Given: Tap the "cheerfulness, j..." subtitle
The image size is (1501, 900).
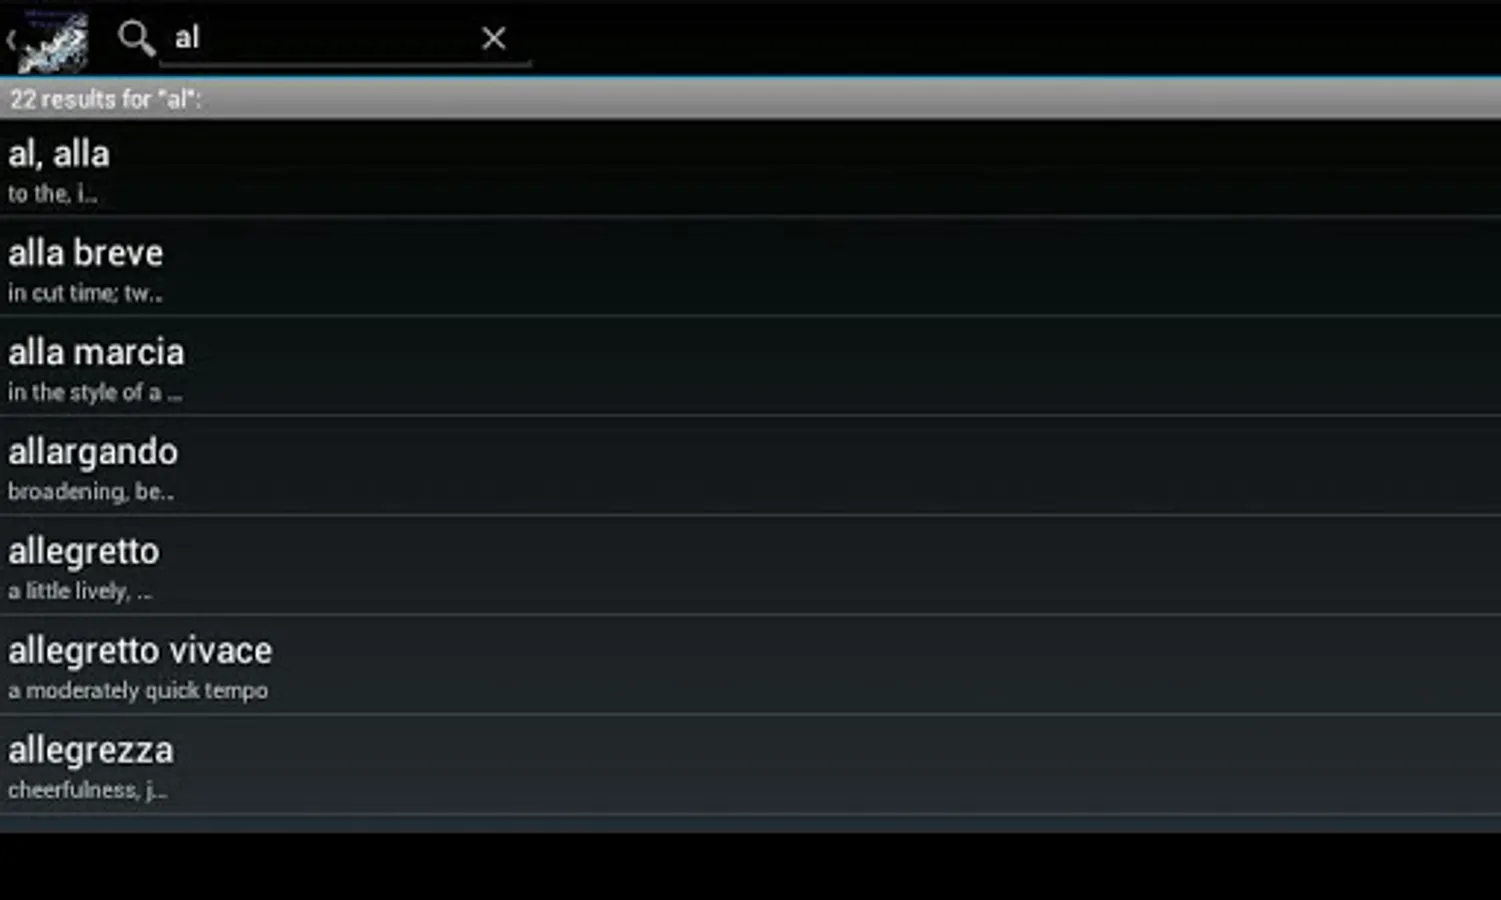Looking at the screenshot, I should 88,790.
